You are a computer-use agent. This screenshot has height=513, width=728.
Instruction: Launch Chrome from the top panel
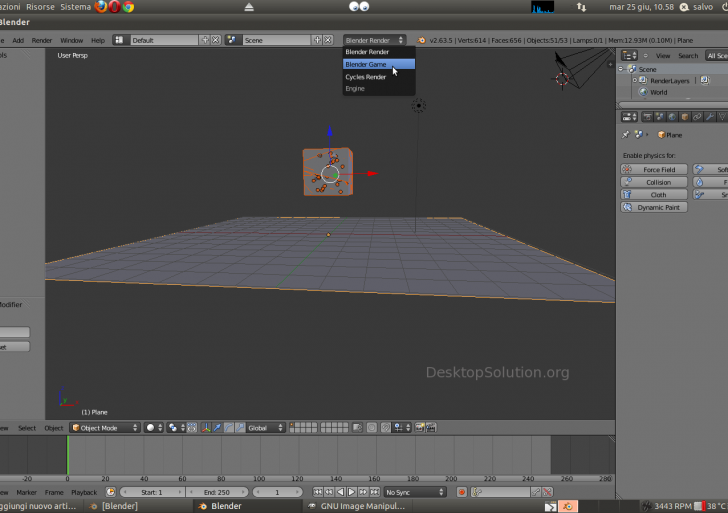(x=129, y=7)
